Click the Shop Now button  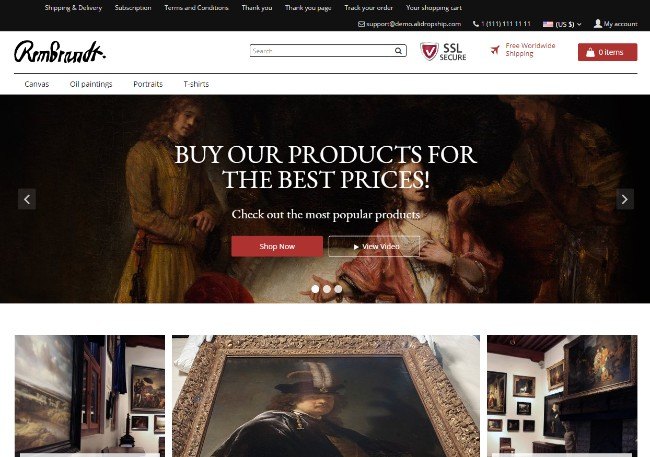click(x=277, y=246)
